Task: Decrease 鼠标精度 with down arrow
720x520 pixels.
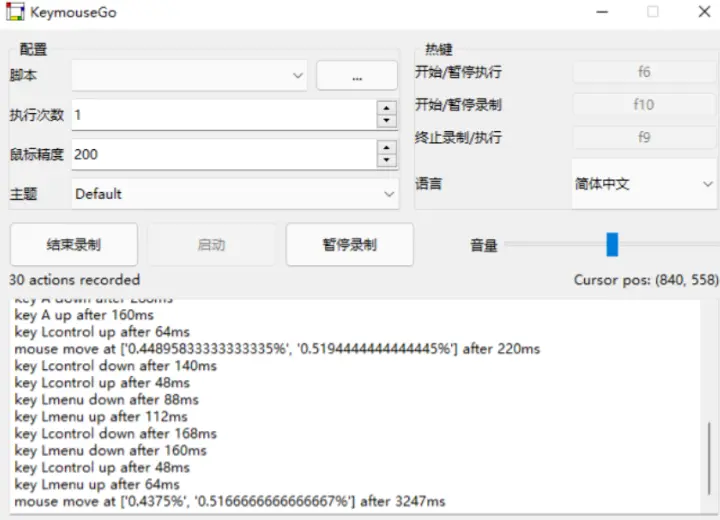Action: (x=387, y=160)
